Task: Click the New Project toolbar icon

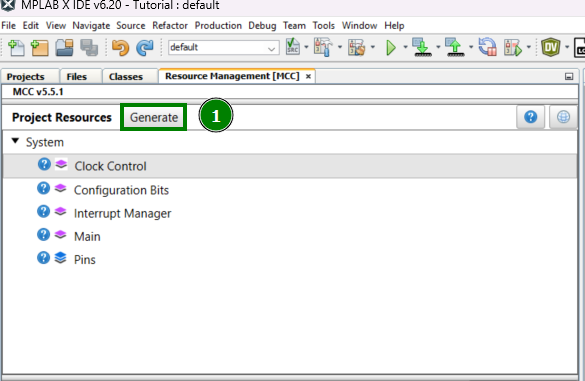Action: point(40,48)
